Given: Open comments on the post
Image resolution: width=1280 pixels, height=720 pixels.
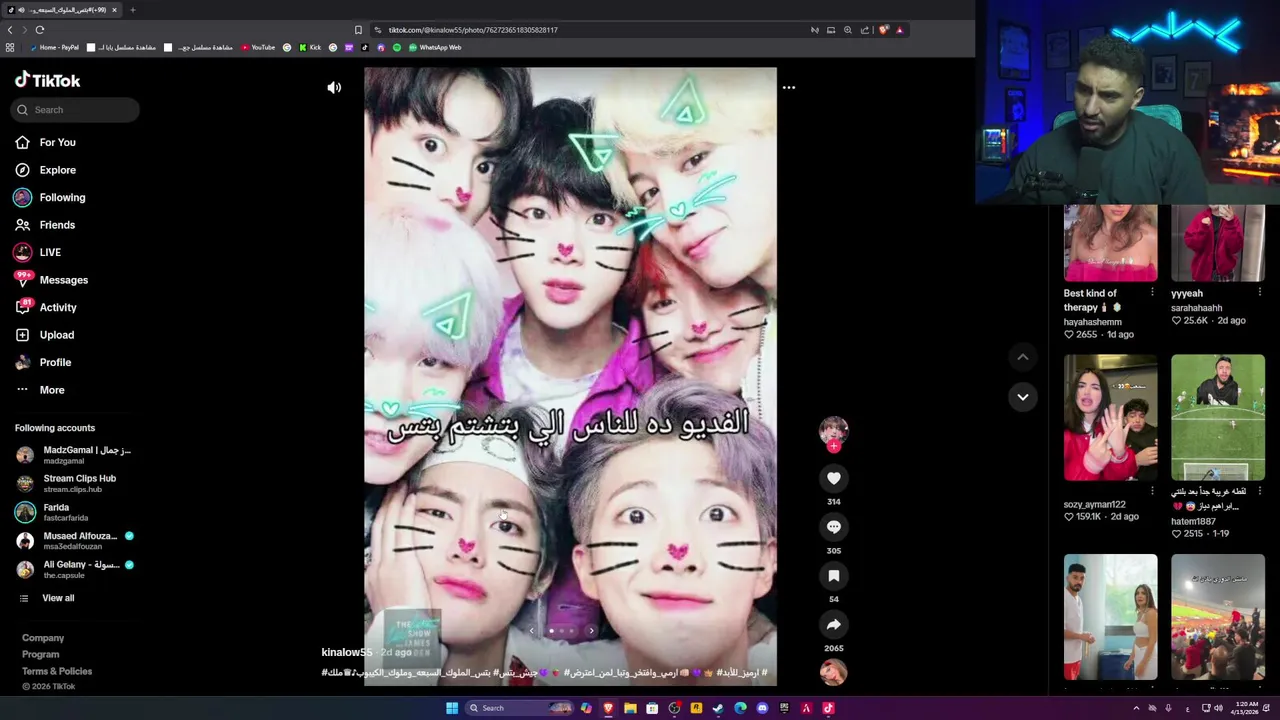Looking at the screenshot, I should (x=833, y=527).
